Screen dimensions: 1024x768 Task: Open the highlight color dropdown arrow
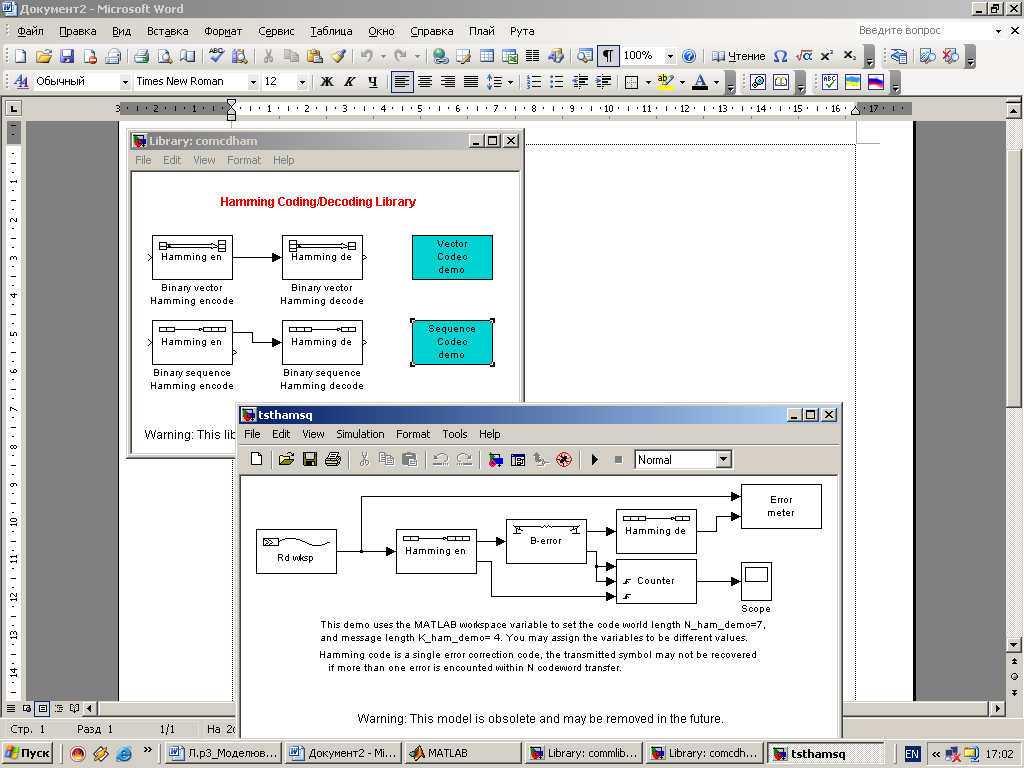coord(682,82)
